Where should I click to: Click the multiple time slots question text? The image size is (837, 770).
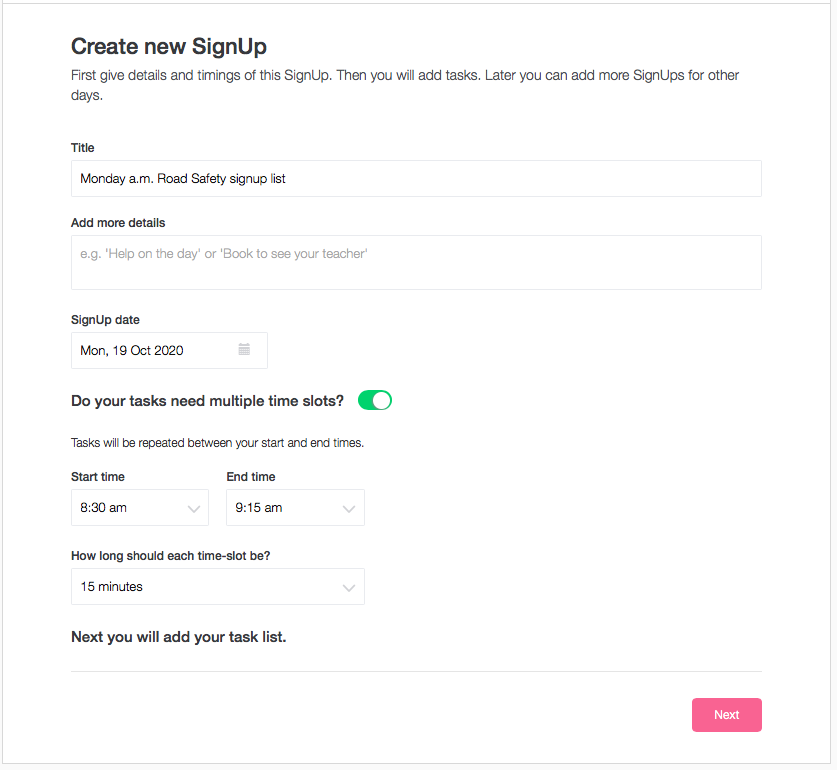[208, 401]
